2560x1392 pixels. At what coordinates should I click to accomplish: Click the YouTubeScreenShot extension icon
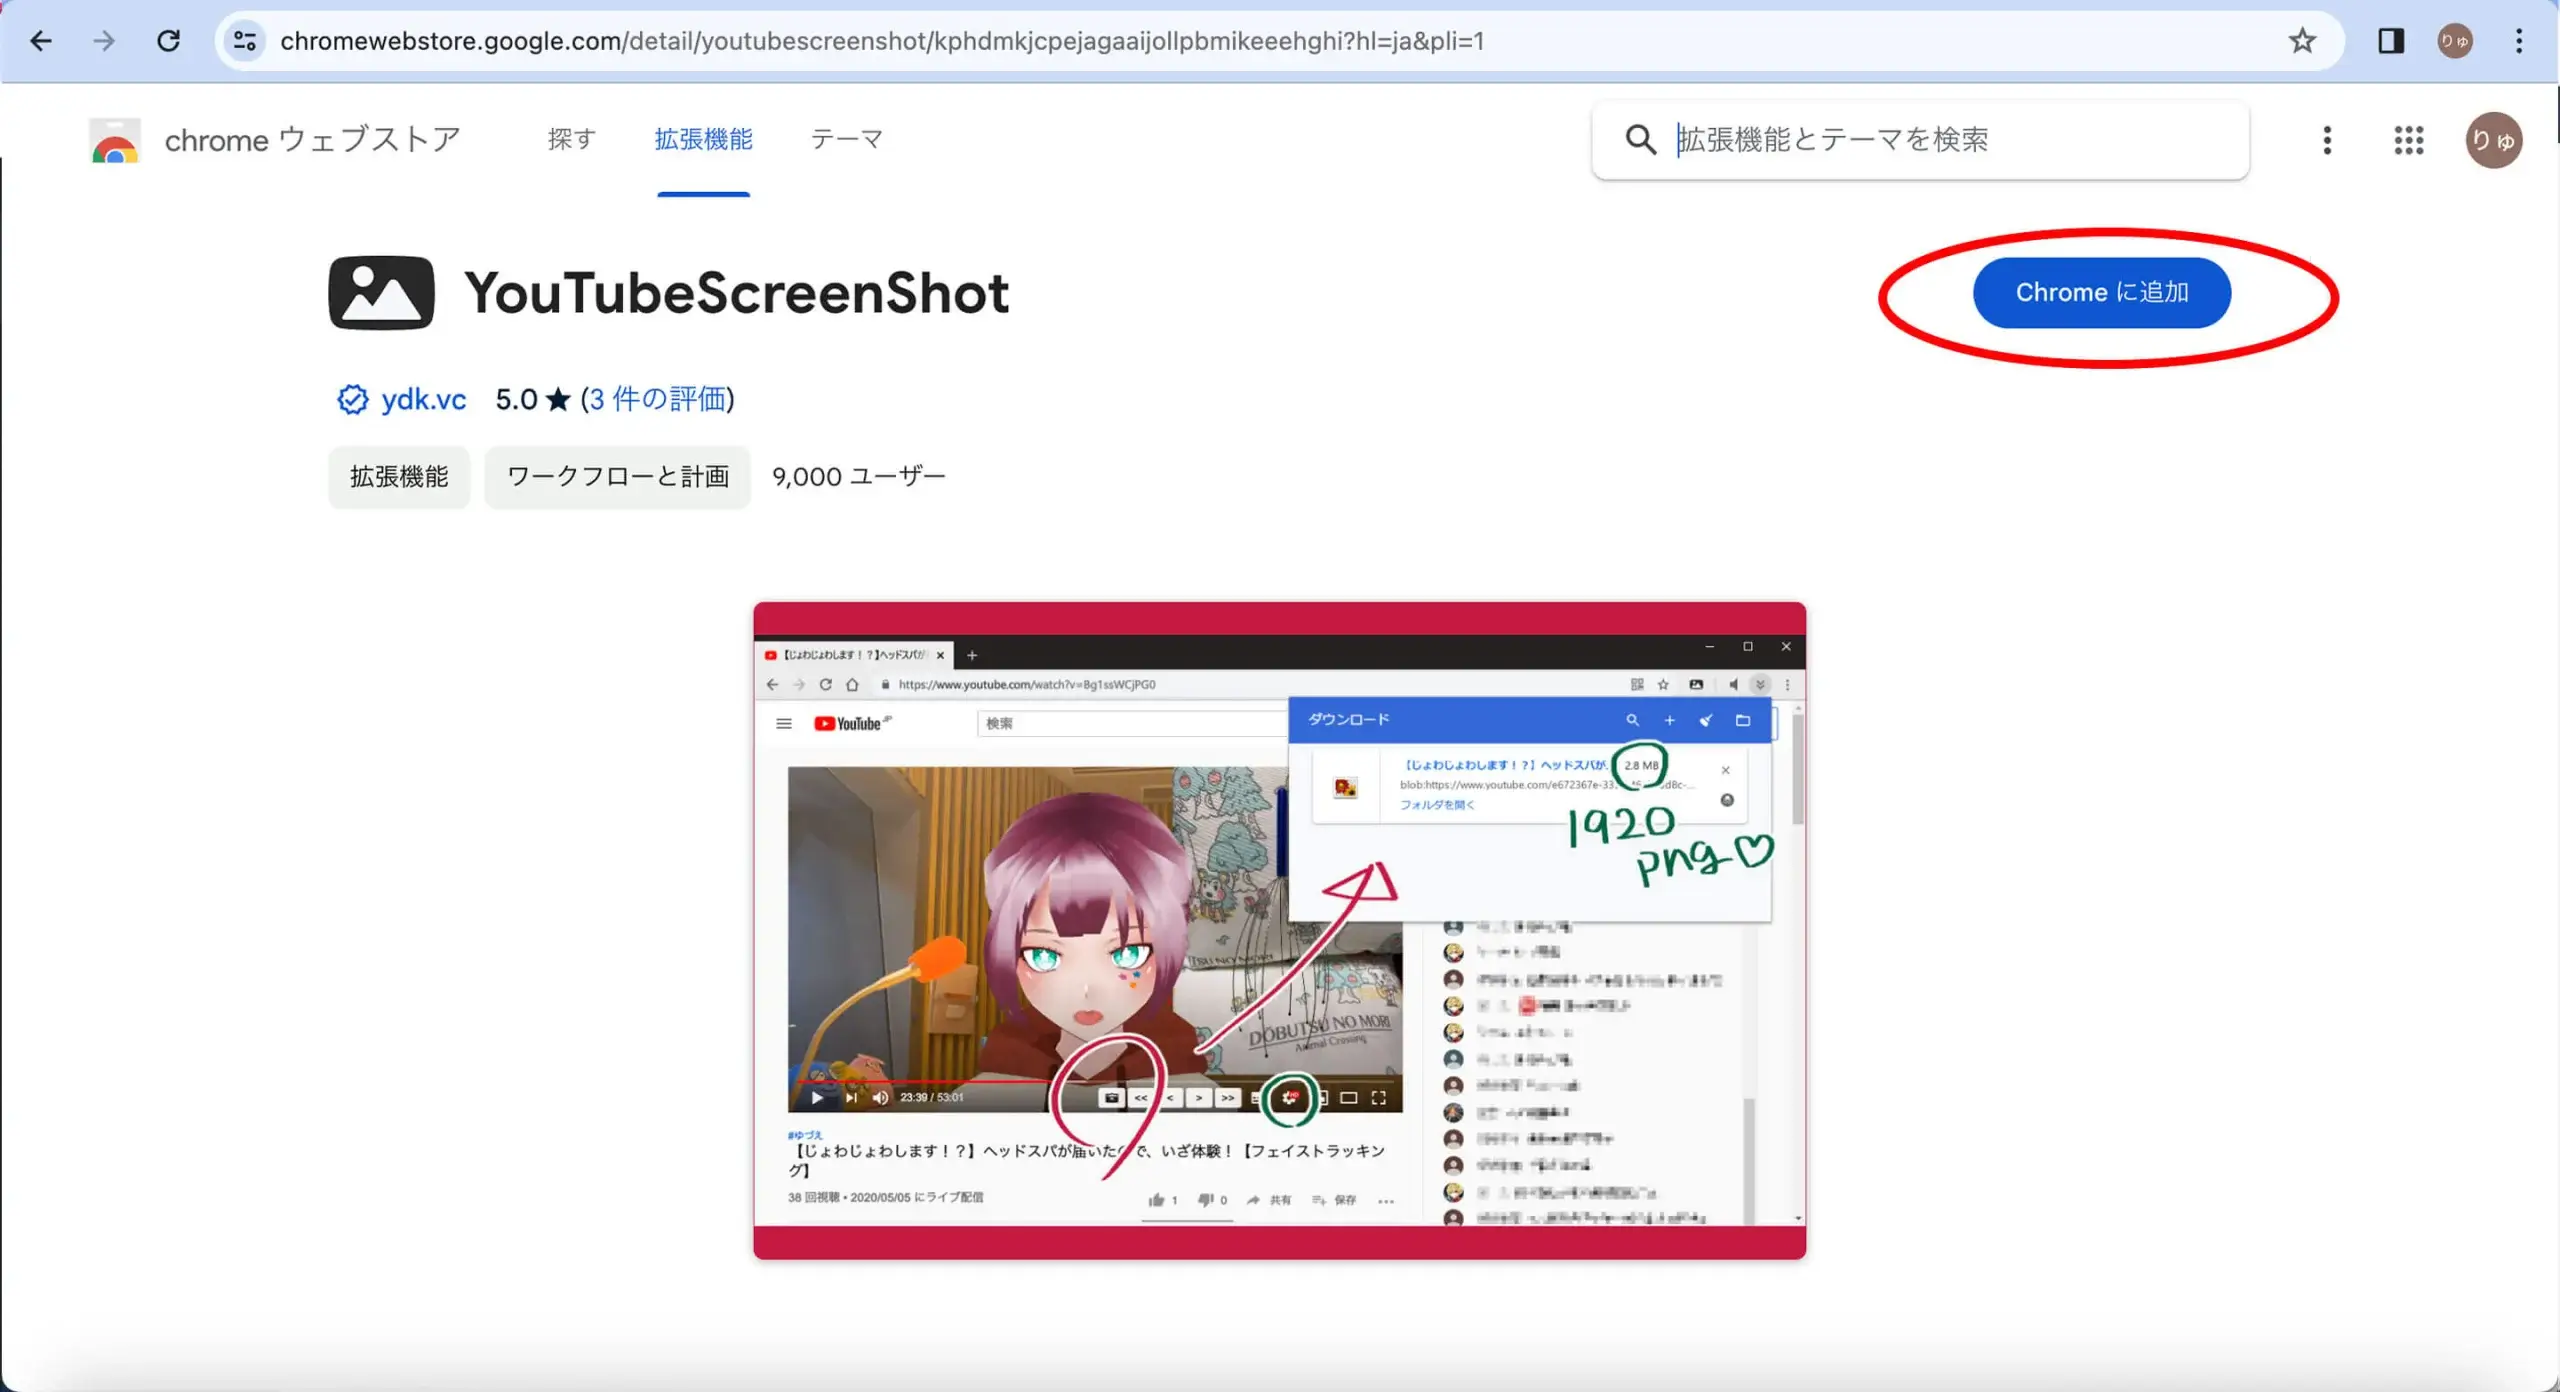point(381,292)
